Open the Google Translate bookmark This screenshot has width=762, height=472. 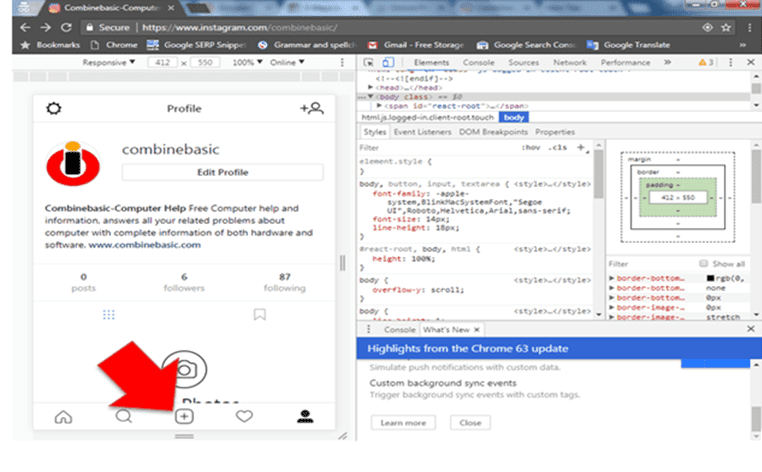628,45
